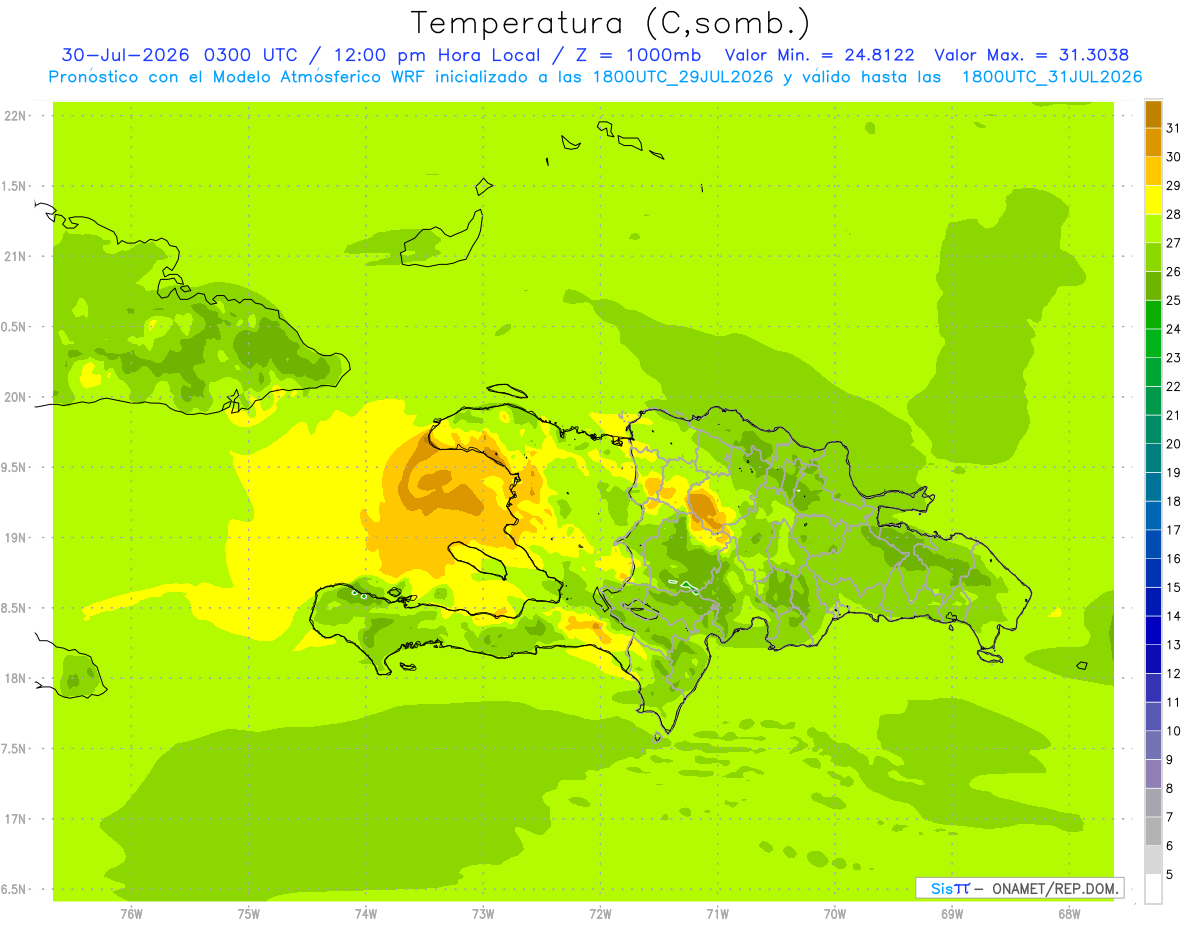Click the '68W' longitude axis label
The image size is (1200, 927).
coord(1069,914)
